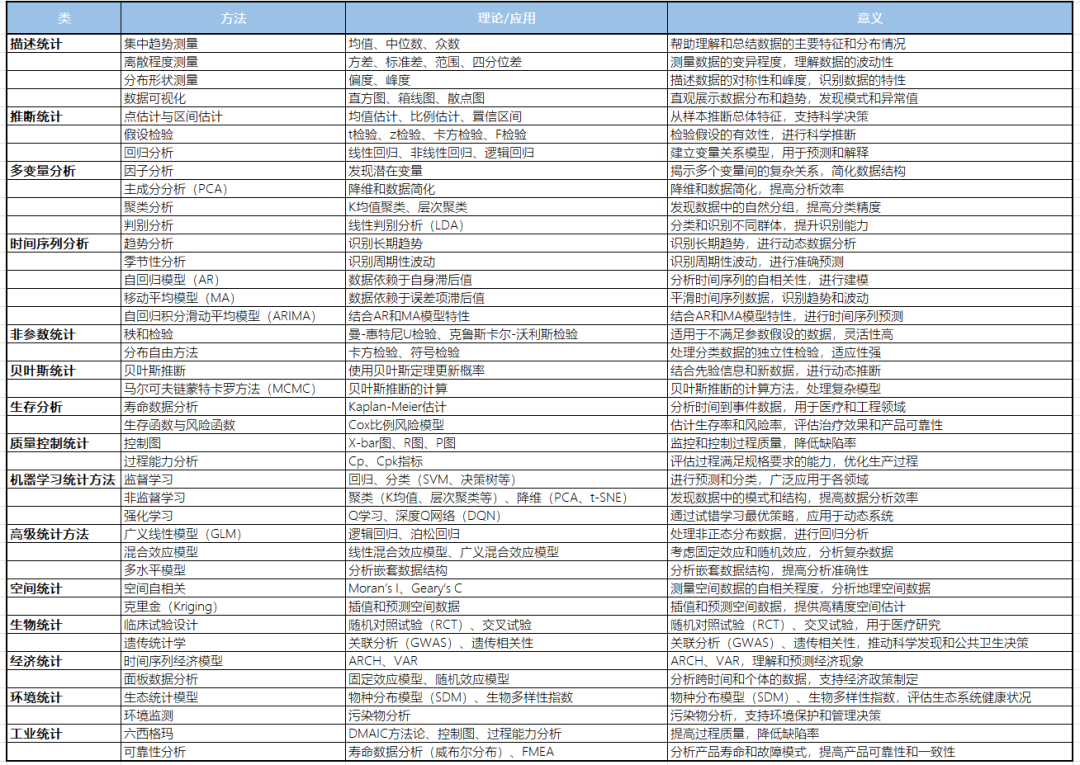Select the Cp、Cpk指标 cell
The image size is (1080, 765).
pyautogui.click(x=506, y=461)
